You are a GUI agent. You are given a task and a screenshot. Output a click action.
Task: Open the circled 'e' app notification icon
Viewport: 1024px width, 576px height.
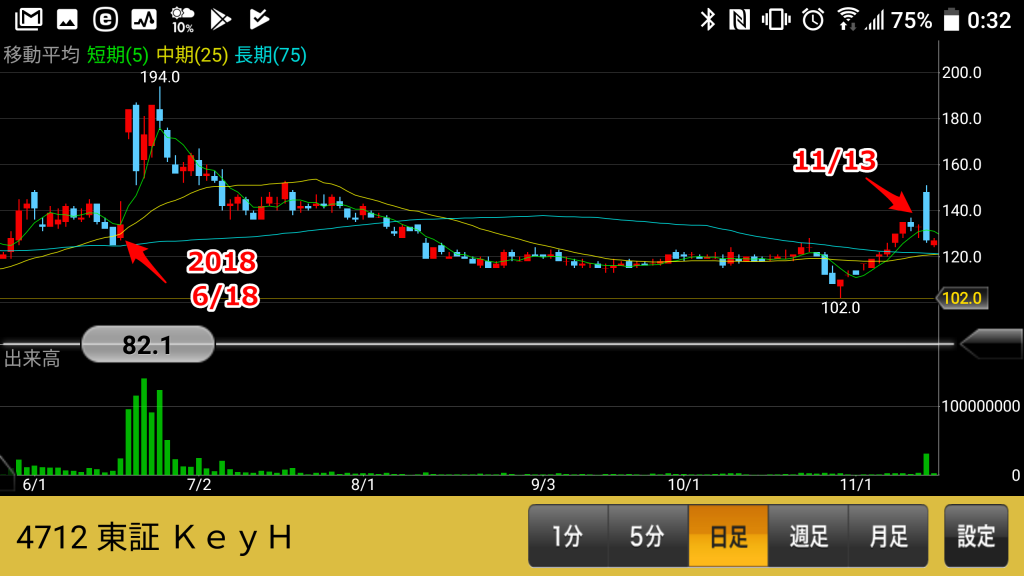coord(105,19)
